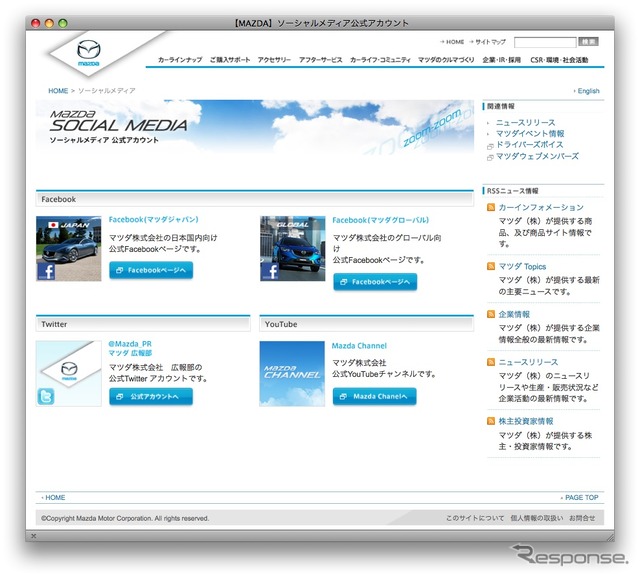Click the HOME breadcrumb link
The width and height of the screenshot is (640, 577).
click(58, 91)
